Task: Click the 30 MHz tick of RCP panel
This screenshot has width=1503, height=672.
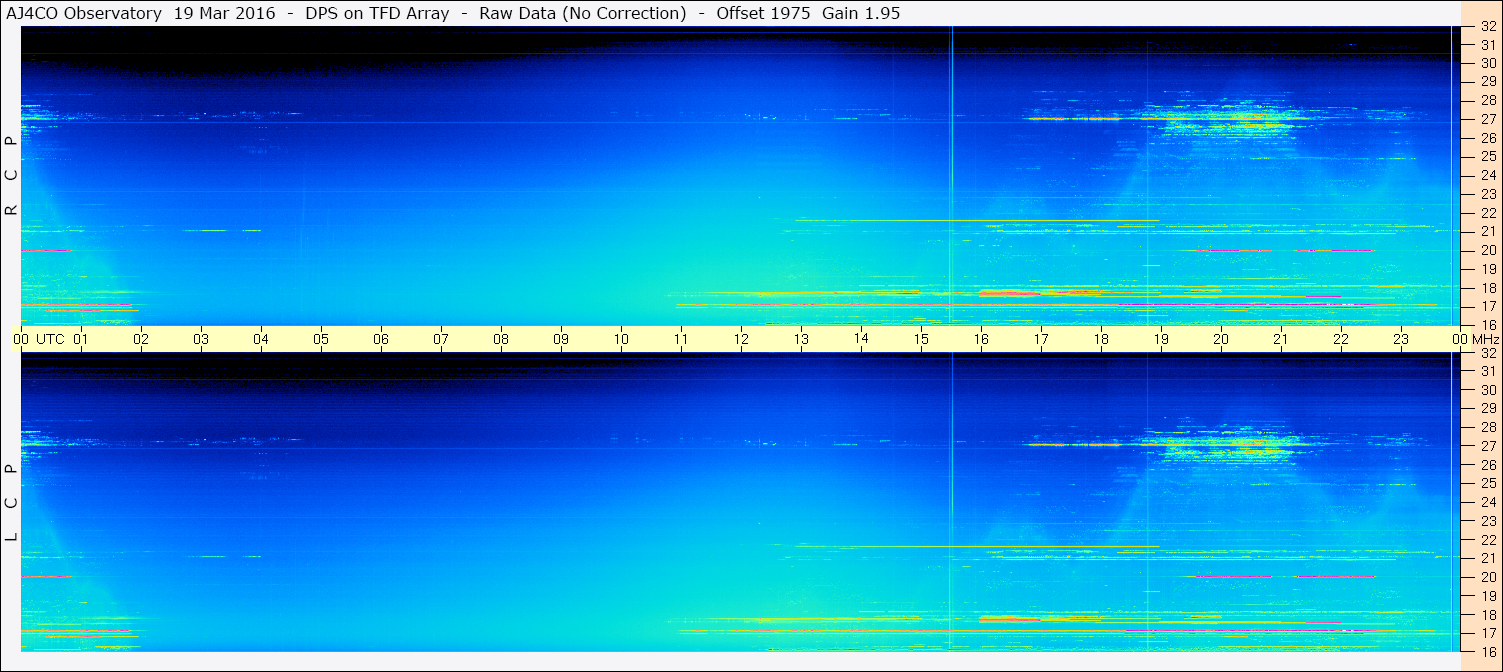Action: click(x=1488, y=63)
